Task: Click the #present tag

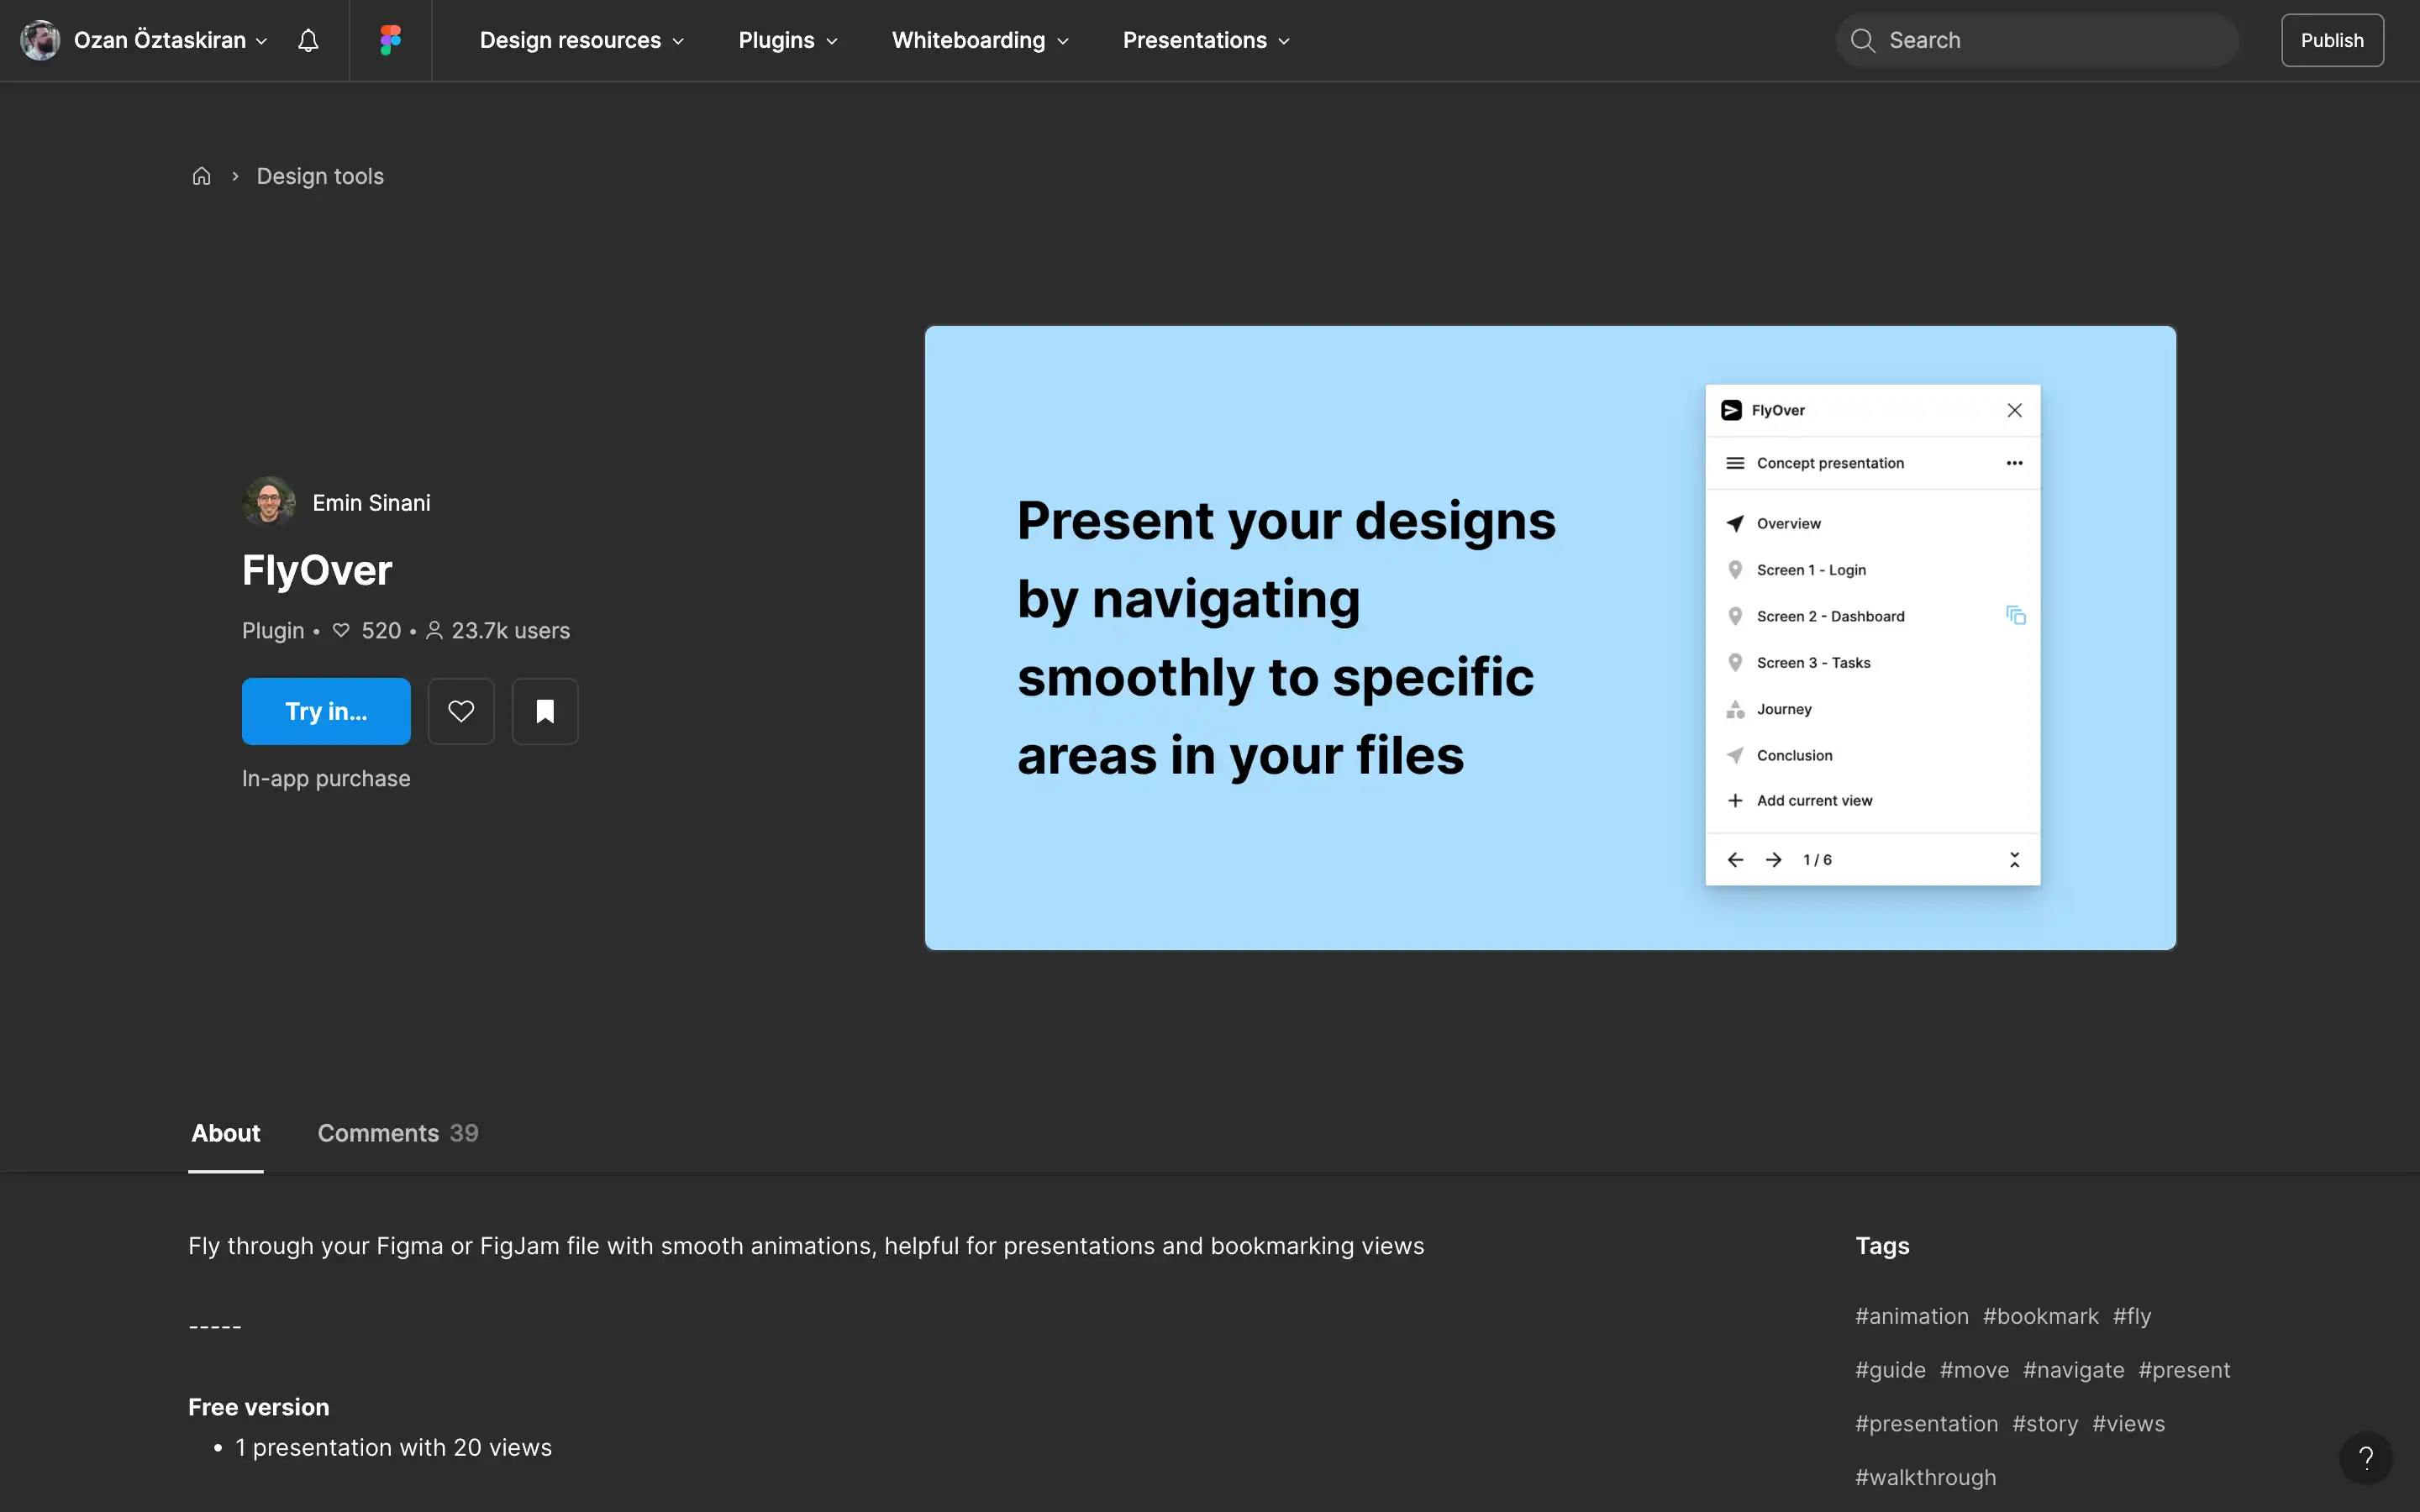Action: point(2184,1370)
